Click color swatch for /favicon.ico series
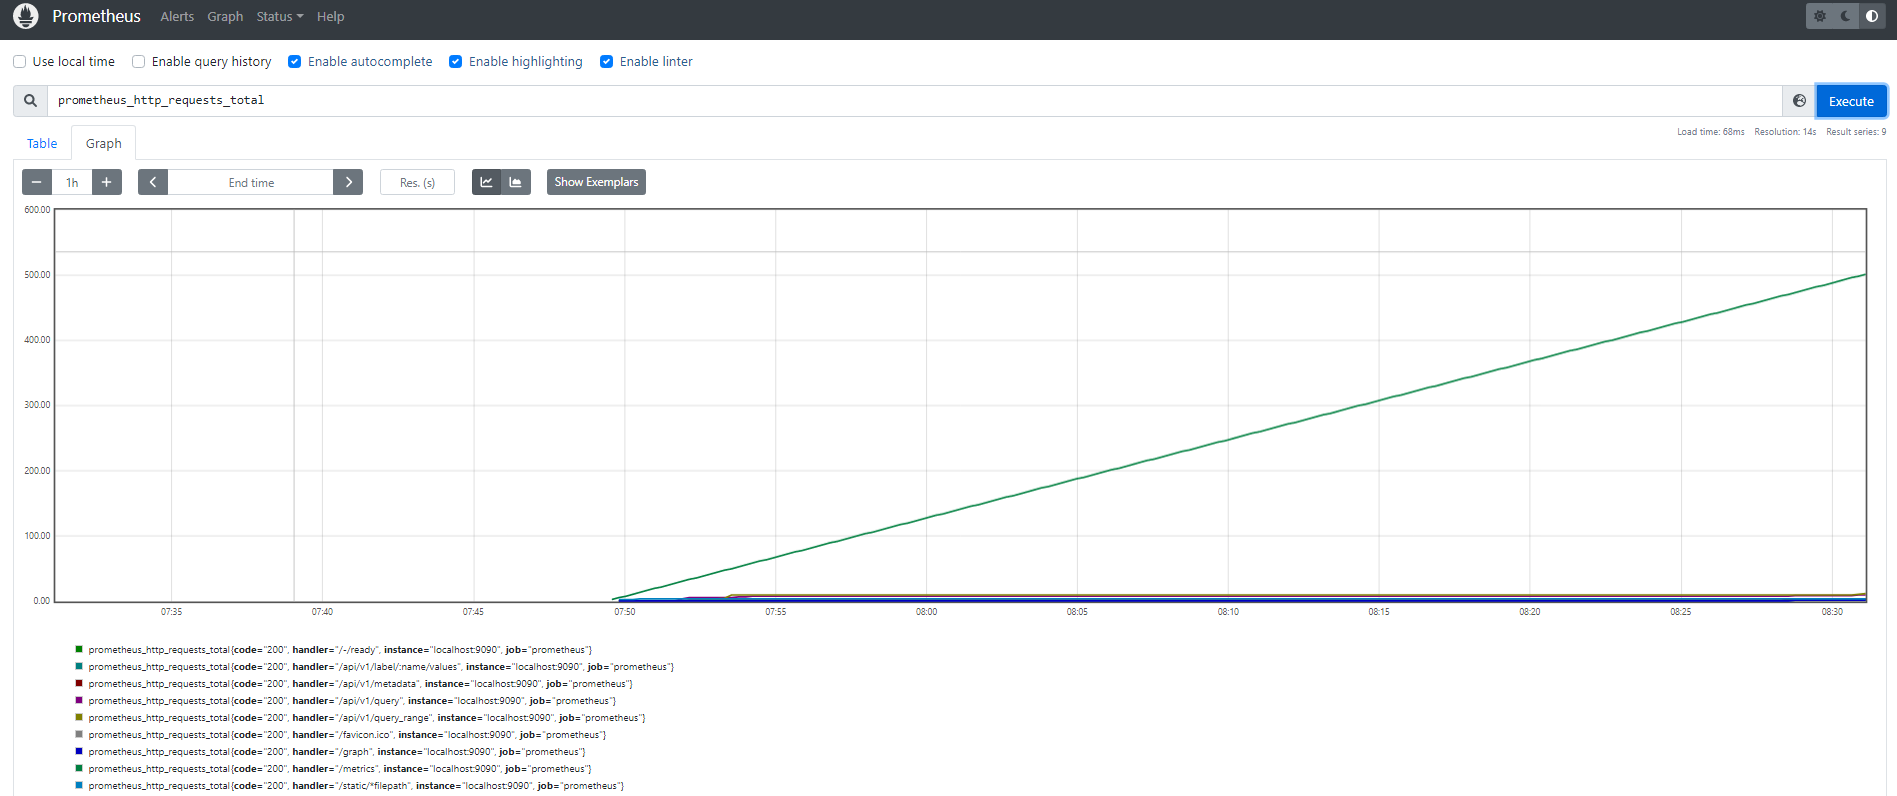Image resolution: width=1897 pixels, height=796 pixels. [x=79, y=734]
